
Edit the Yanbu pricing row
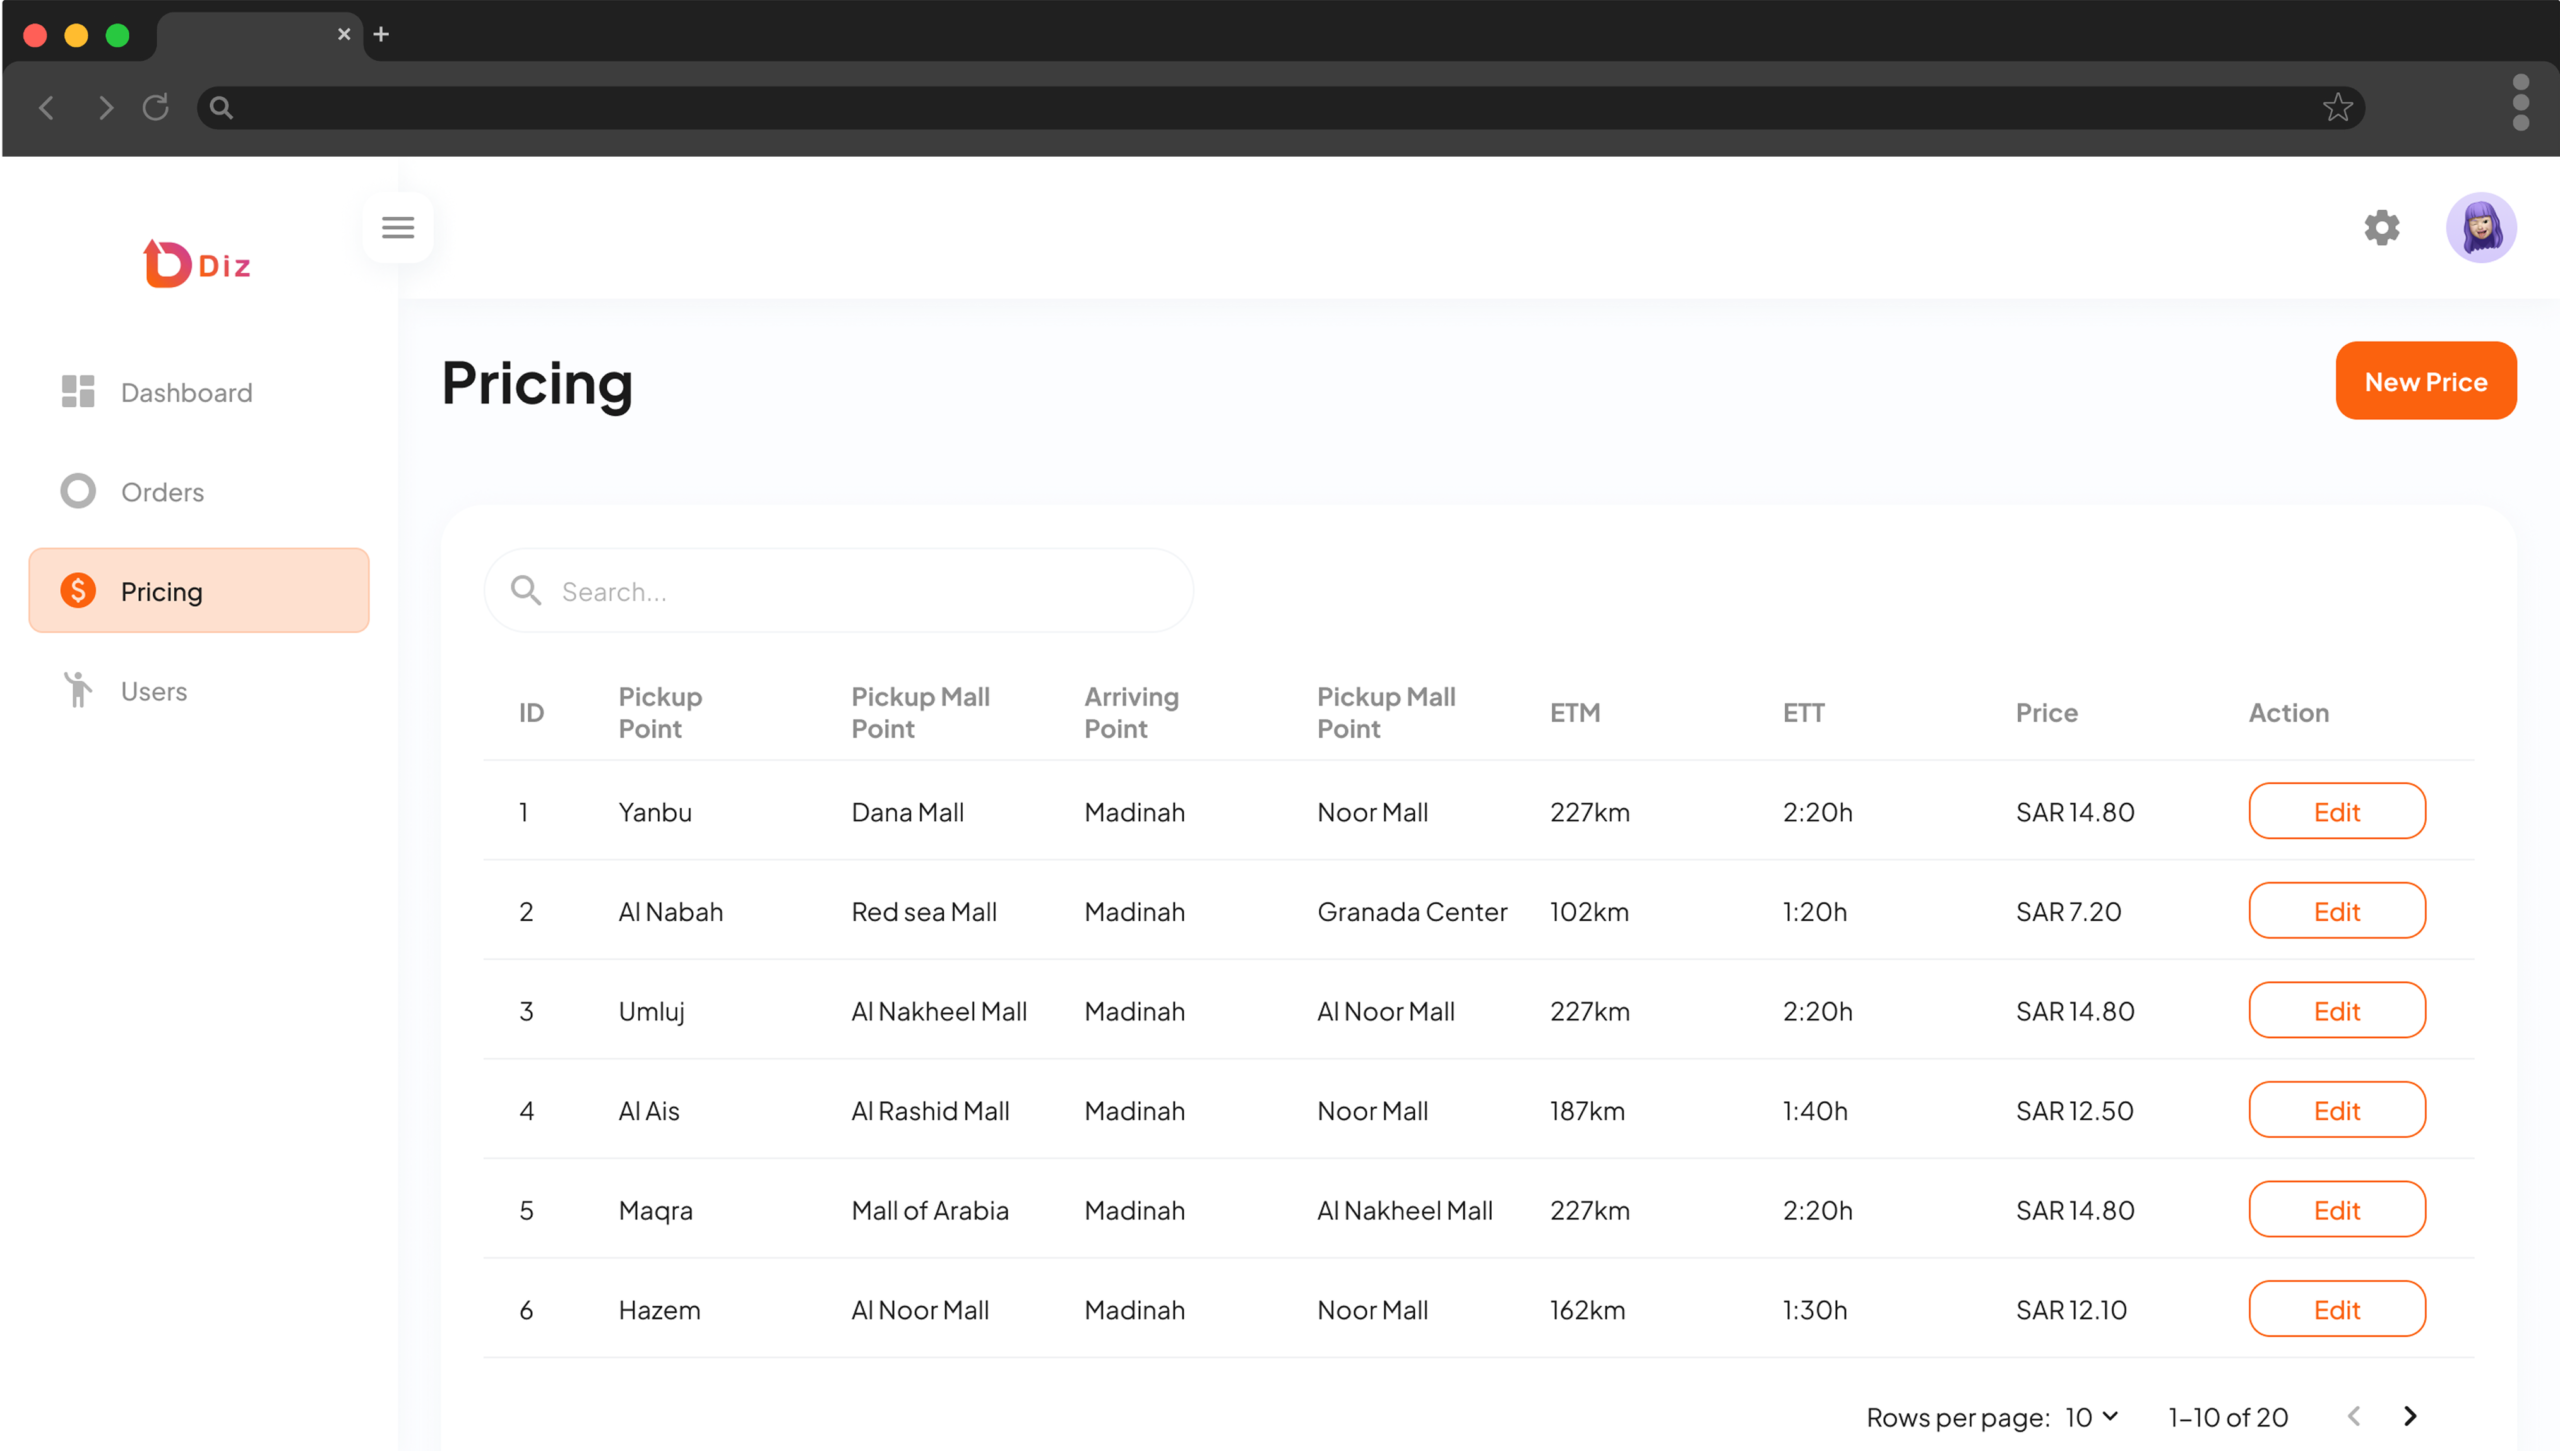click(x=2336, y=811)
